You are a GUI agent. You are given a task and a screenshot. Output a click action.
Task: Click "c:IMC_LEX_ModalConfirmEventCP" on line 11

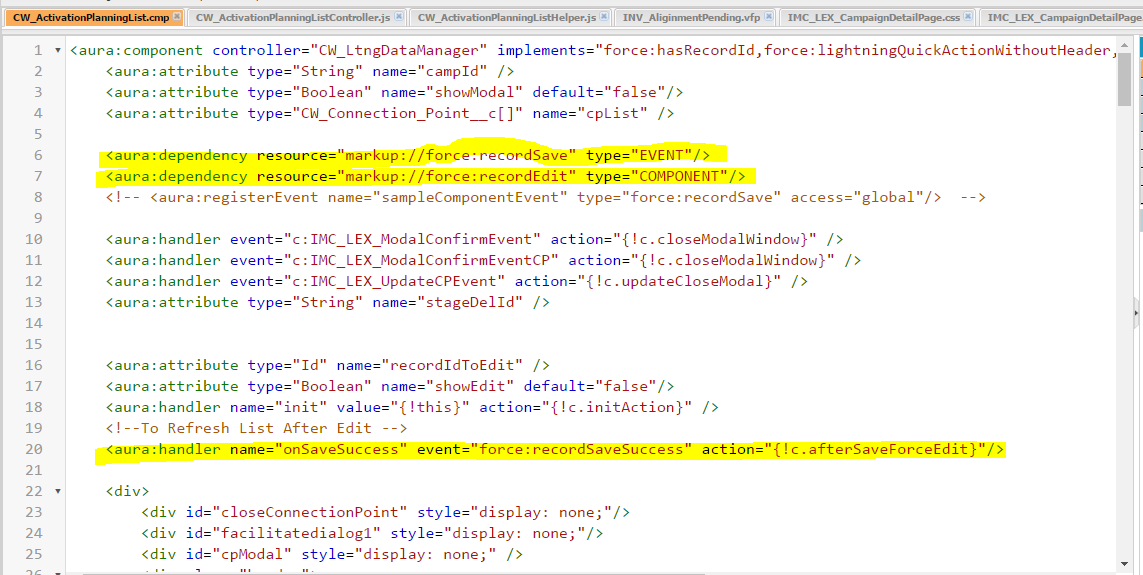[x=425, y=260]
